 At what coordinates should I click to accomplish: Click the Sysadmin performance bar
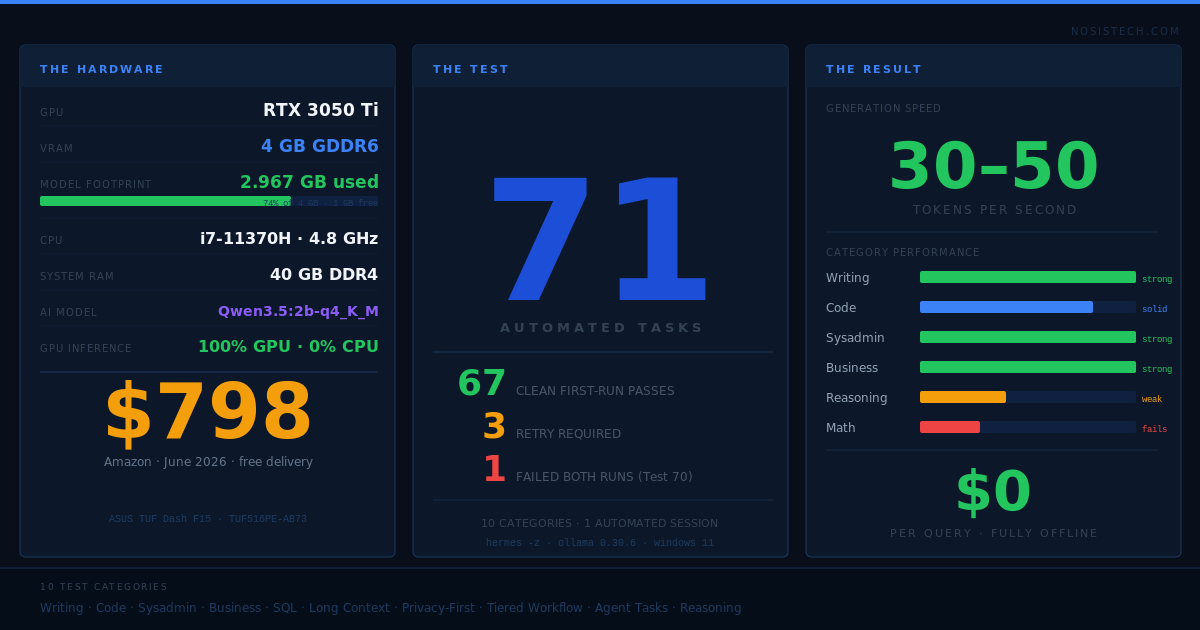[x=1028, y=337]
